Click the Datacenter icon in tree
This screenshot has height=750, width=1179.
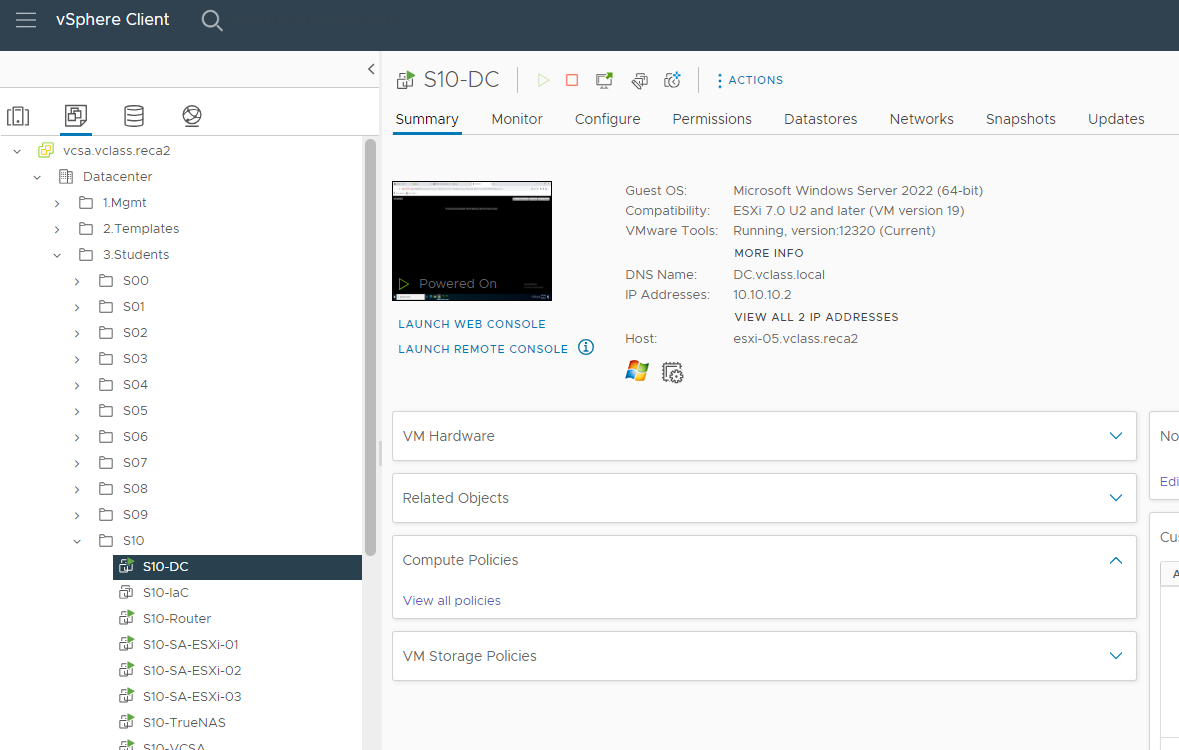[x=66, y=177]
